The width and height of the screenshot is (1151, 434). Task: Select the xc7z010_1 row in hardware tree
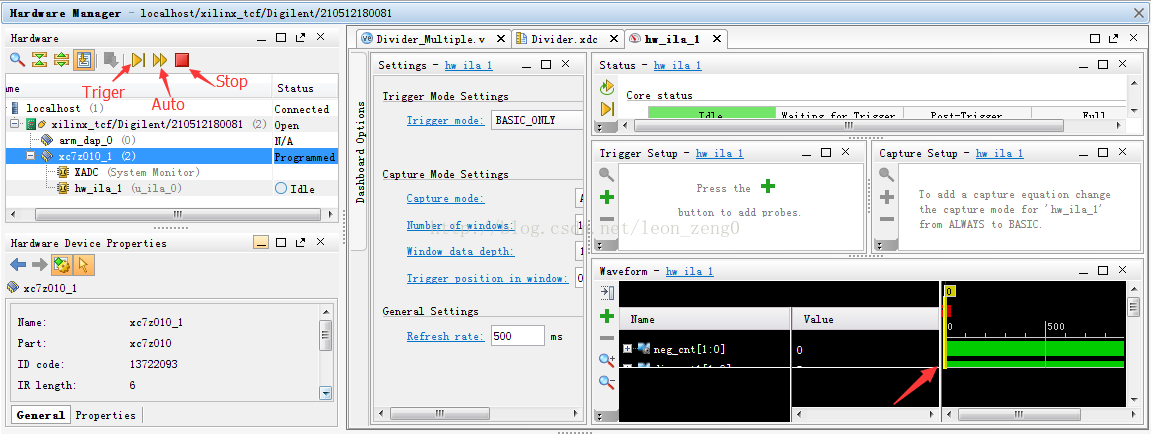coord(172,156)
